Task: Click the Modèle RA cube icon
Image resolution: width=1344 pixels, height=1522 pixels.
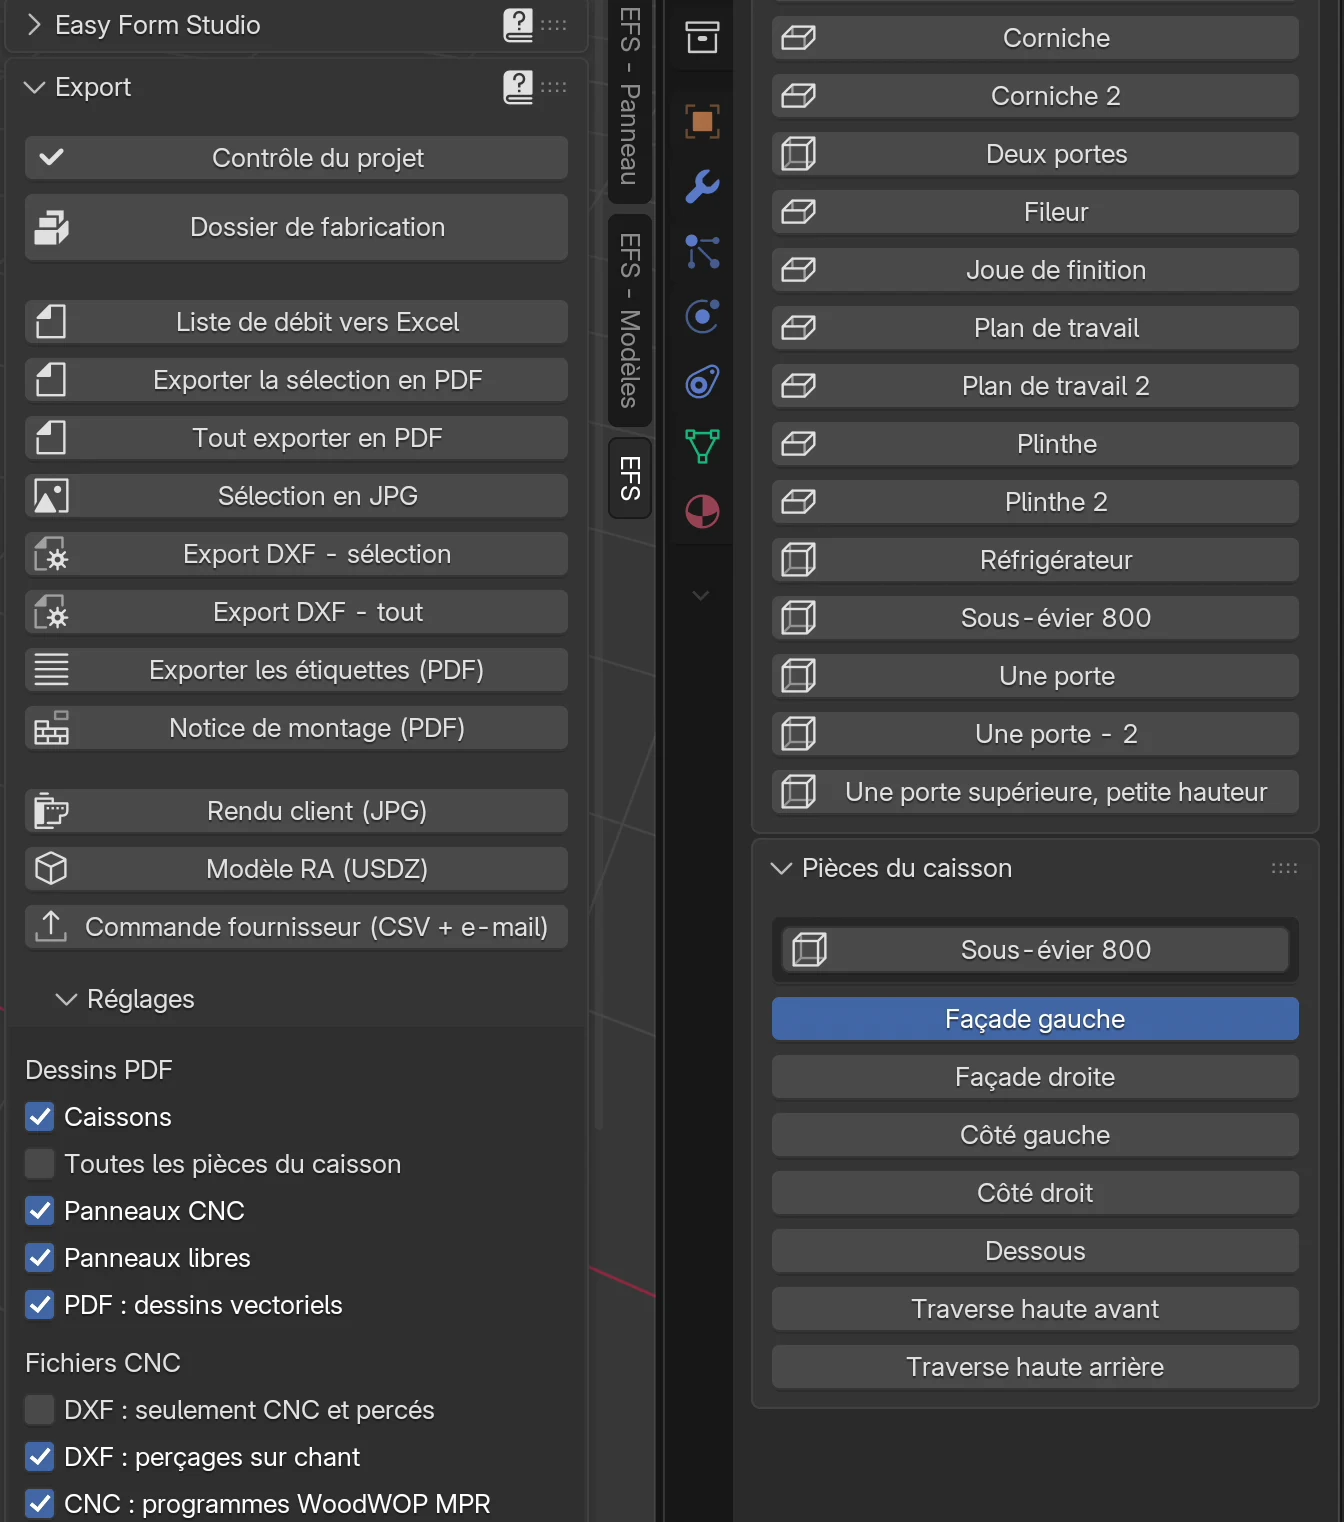Action: tap(51, 869)
